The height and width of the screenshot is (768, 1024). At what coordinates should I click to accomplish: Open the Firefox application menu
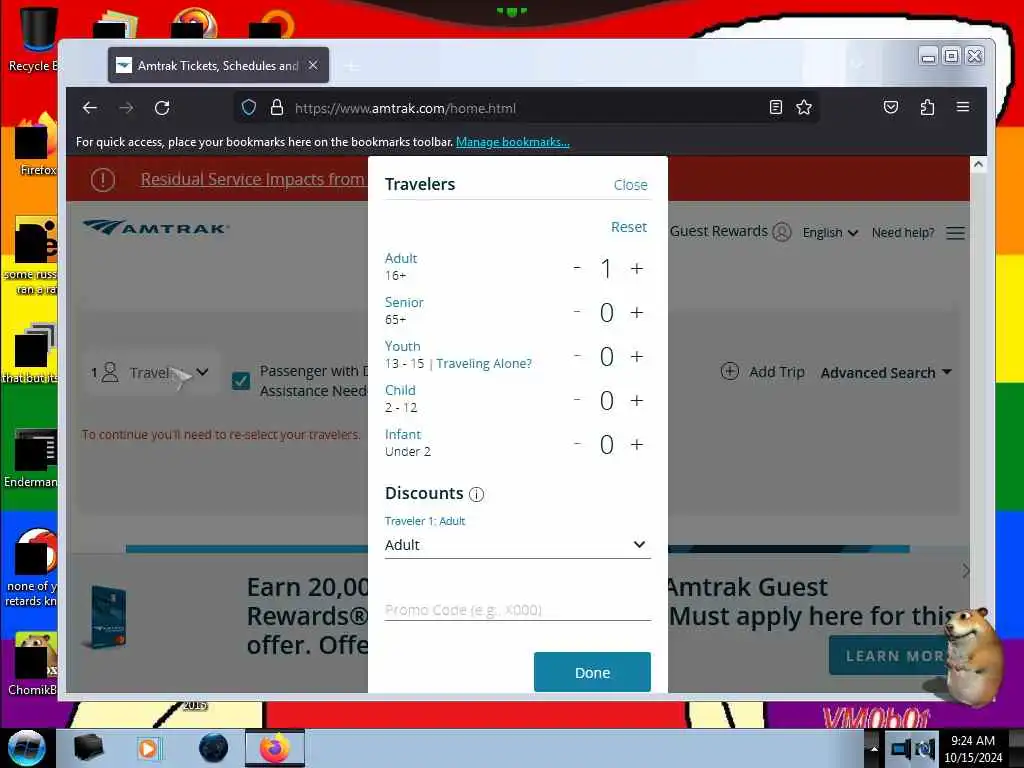tap(963, 107)
